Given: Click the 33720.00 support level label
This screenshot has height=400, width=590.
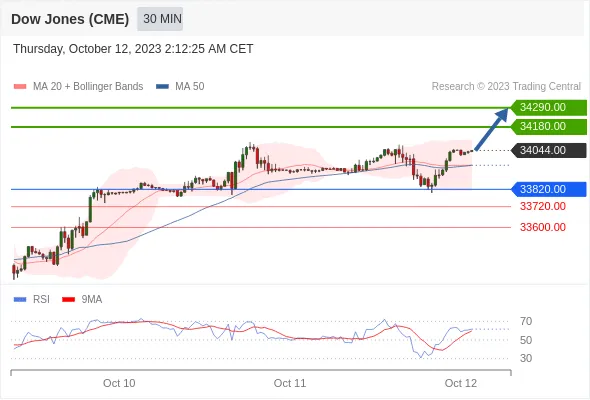Looking at the screenshot, I should 543,207.
